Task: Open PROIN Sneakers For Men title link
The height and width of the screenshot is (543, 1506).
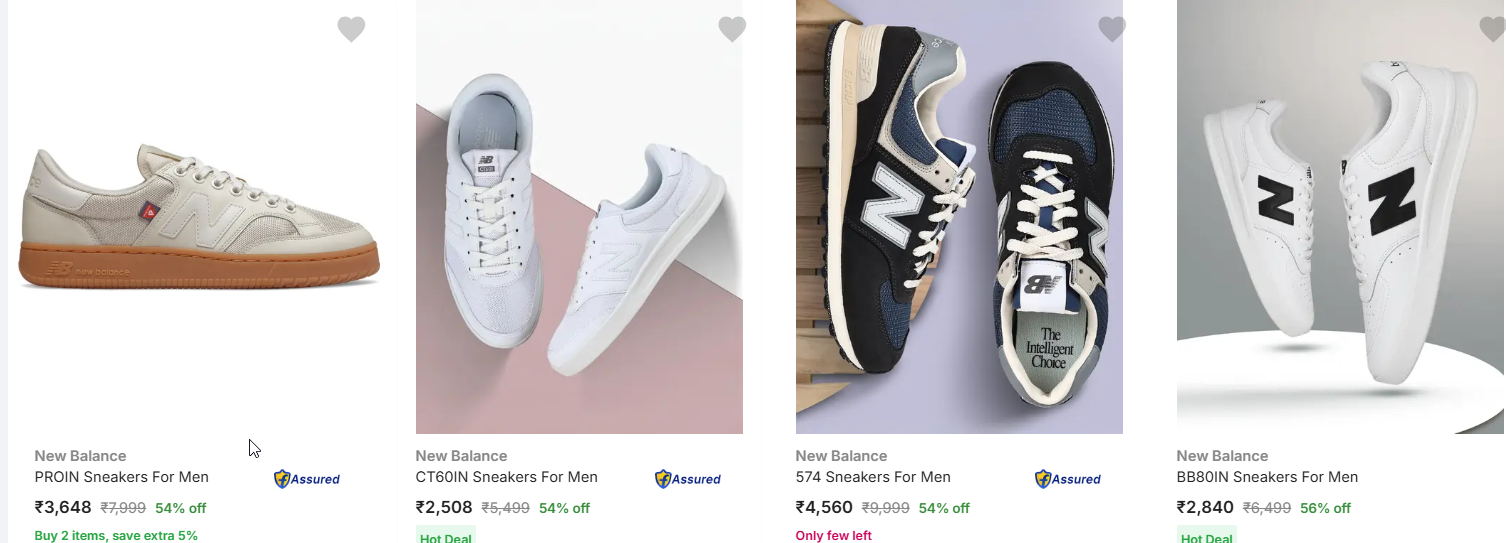Action: click(122, 477)
